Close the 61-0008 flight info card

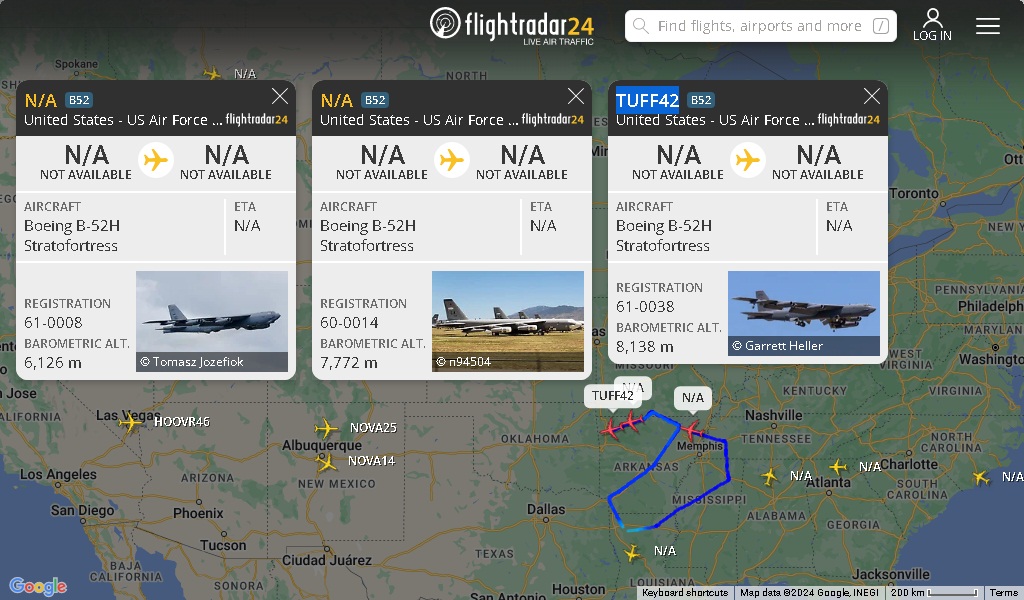click(280, 97)
